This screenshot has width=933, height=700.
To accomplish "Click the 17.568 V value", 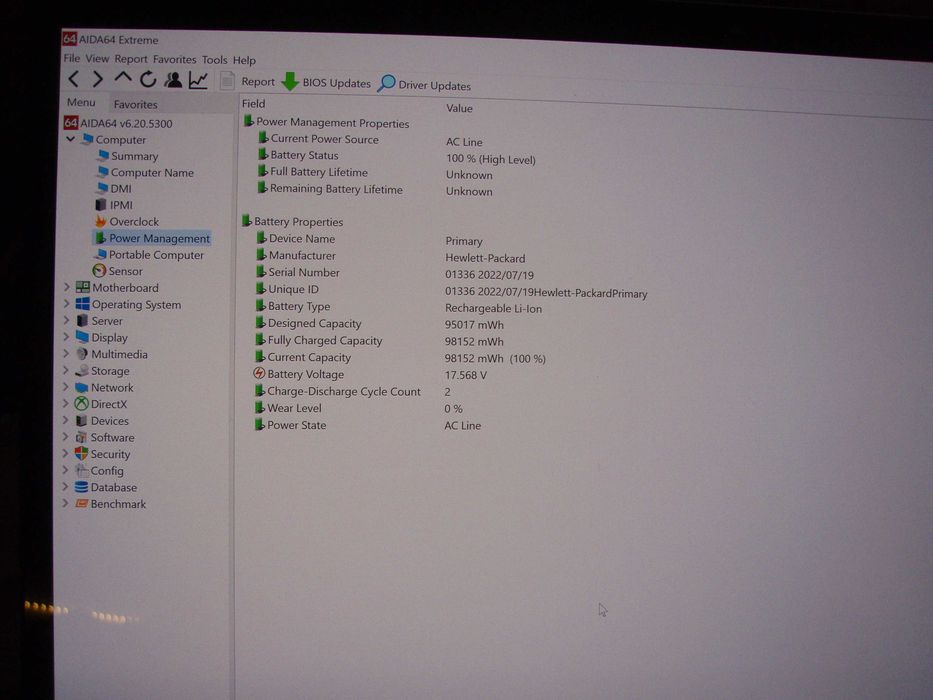I will point(466,376).
